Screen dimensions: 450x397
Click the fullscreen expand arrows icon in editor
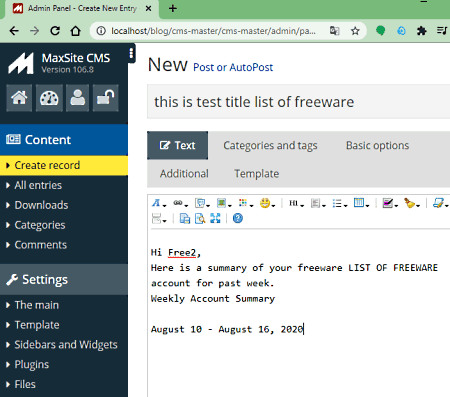215,218
